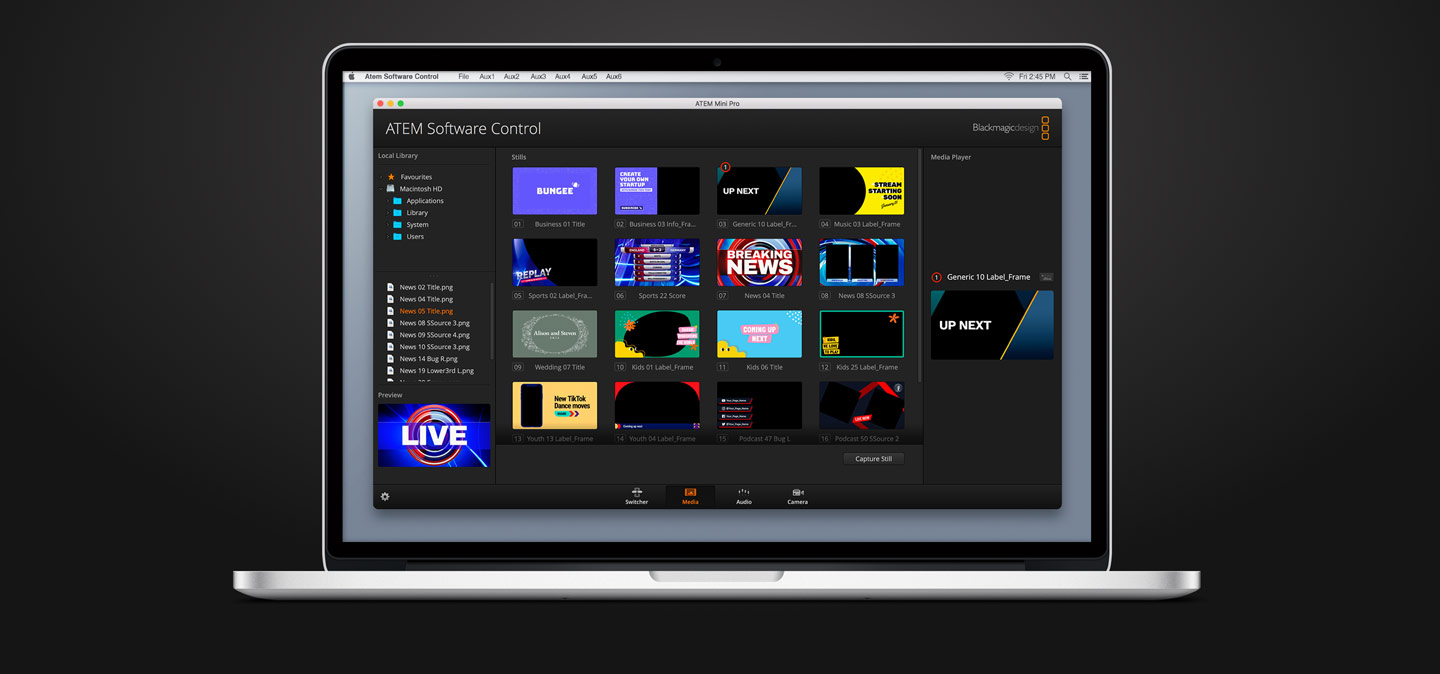This screenshot has width=1440, height=674.
Task: Switch to the Audio mixer page
Action: [x=743, y=495]
